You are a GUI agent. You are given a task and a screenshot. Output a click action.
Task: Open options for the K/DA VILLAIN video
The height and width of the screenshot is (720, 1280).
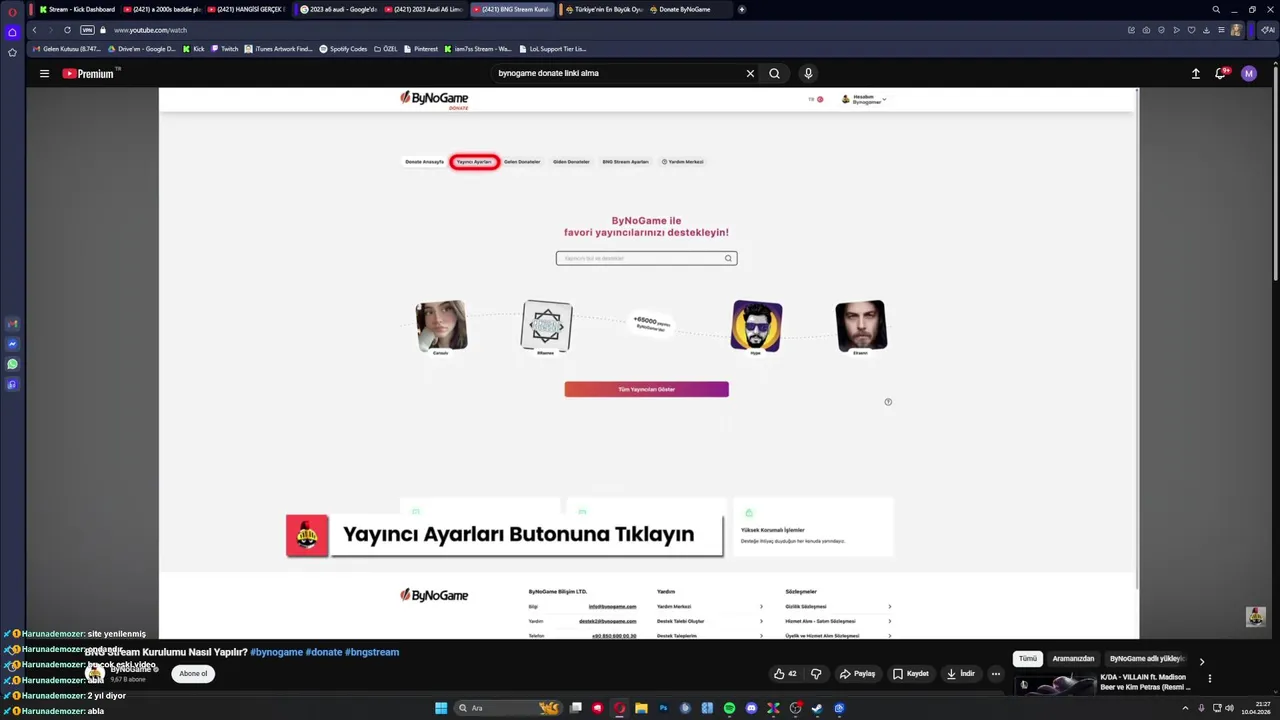[x=1209, y=679]
